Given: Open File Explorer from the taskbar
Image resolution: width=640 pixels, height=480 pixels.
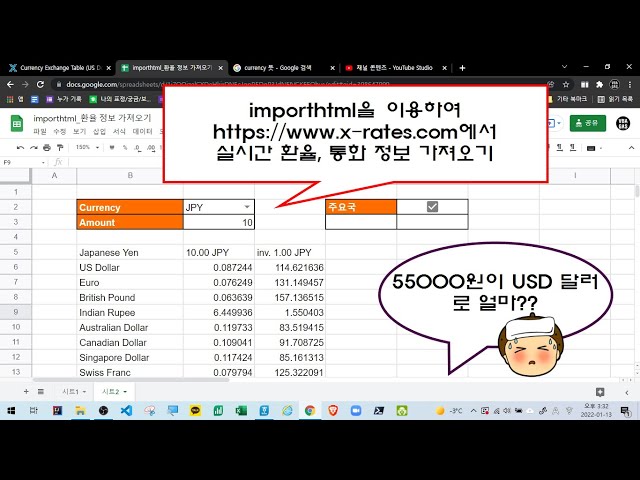Looking at the screenshot, I should click(x=80, y=410).
